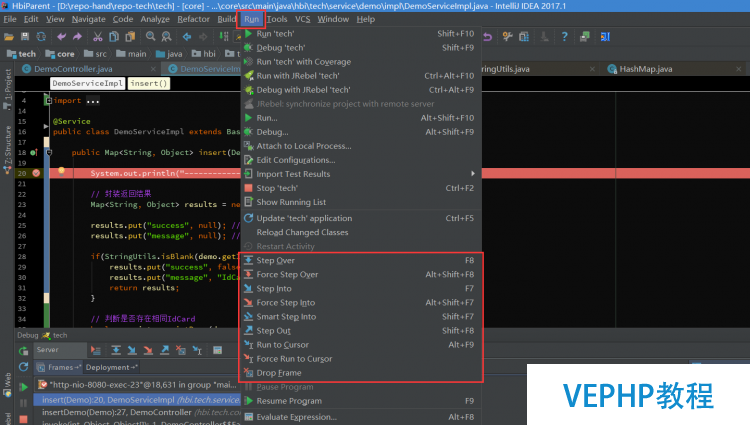
Task: Click red Stop square in debug sidebar
Action: [x=23, y=419]
